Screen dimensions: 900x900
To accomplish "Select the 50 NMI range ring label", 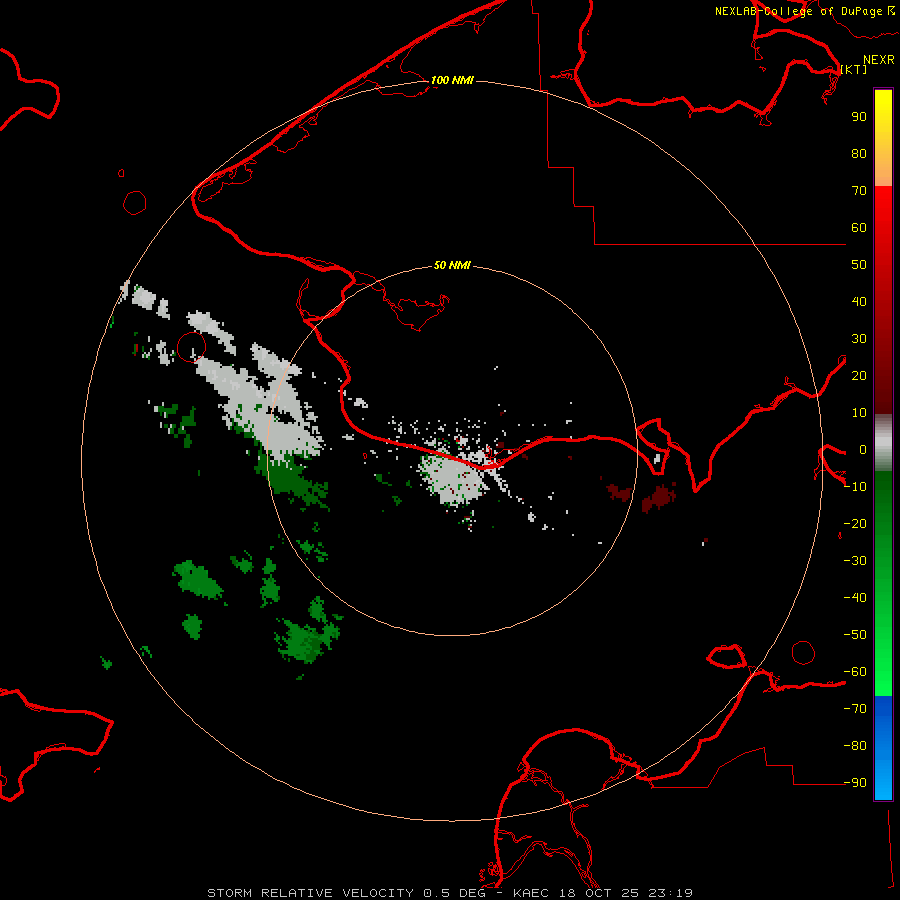I will pos(452,265).
